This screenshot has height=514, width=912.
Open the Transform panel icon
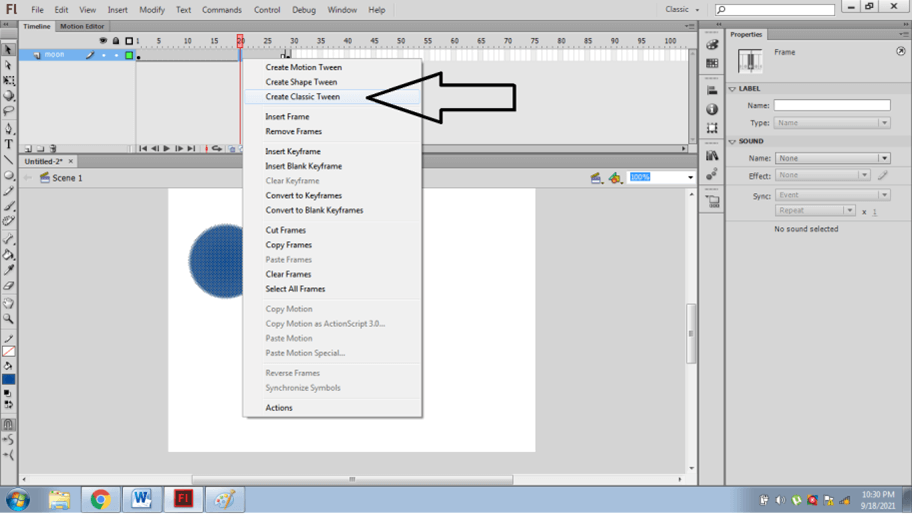pyautogui.click(x=712, y=127)
